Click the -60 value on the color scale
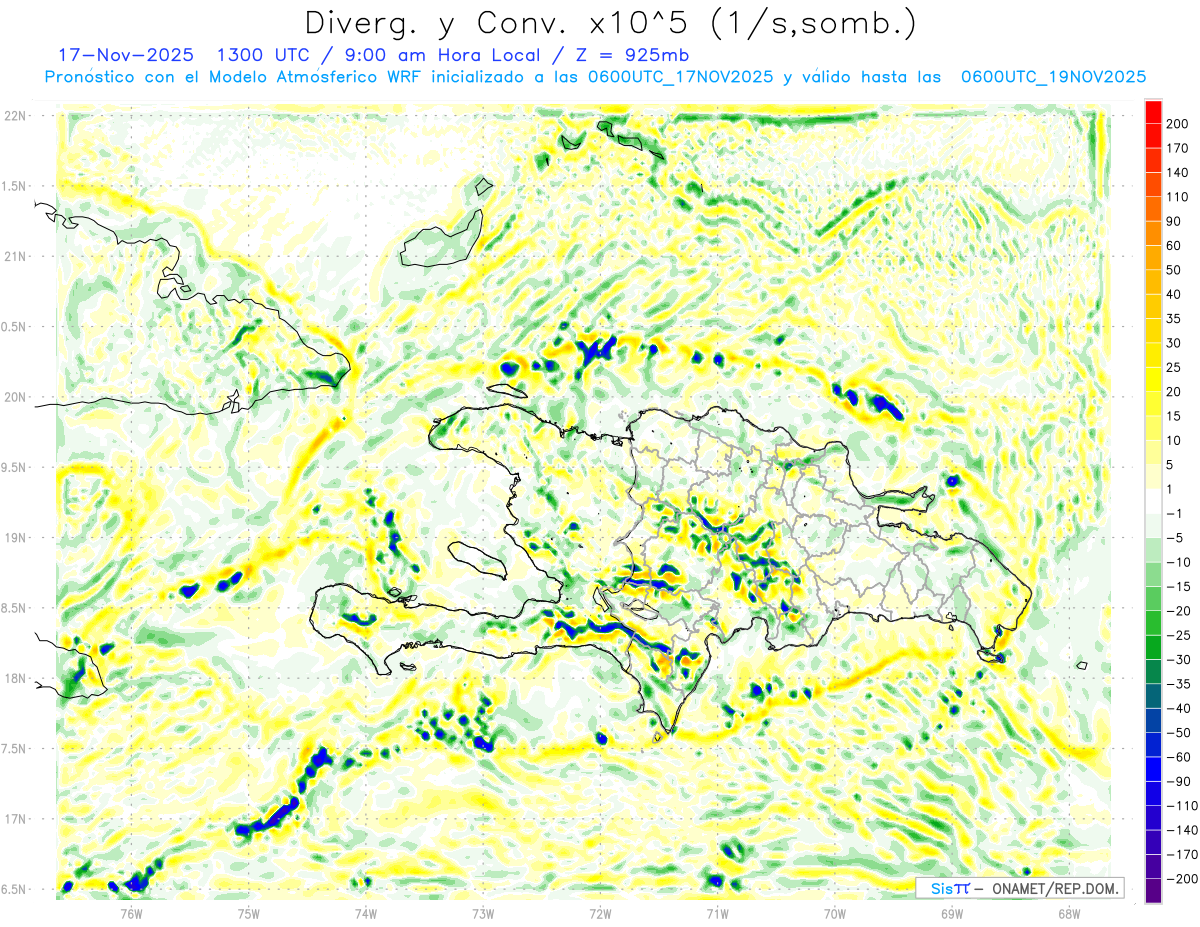 [x=1180, y=757]
